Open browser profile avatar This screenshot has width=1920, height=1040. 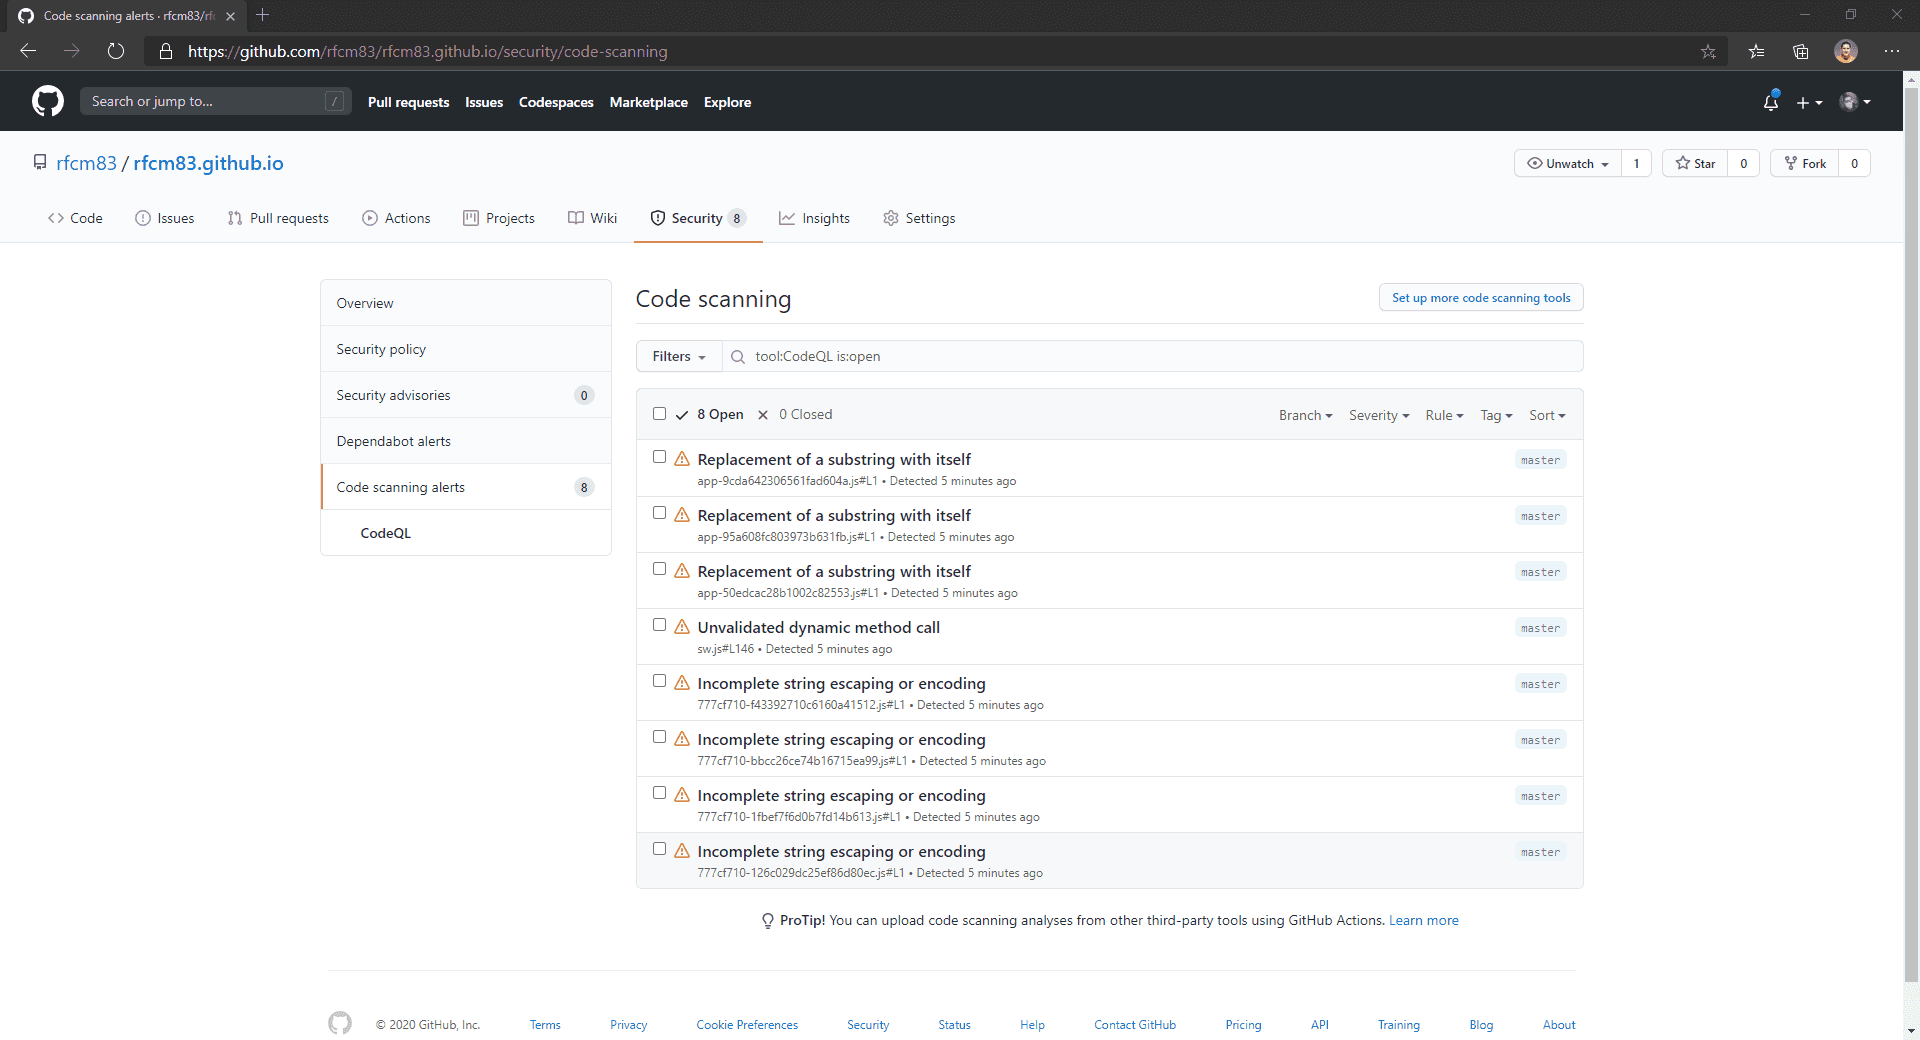click(x=1846, y=51)
